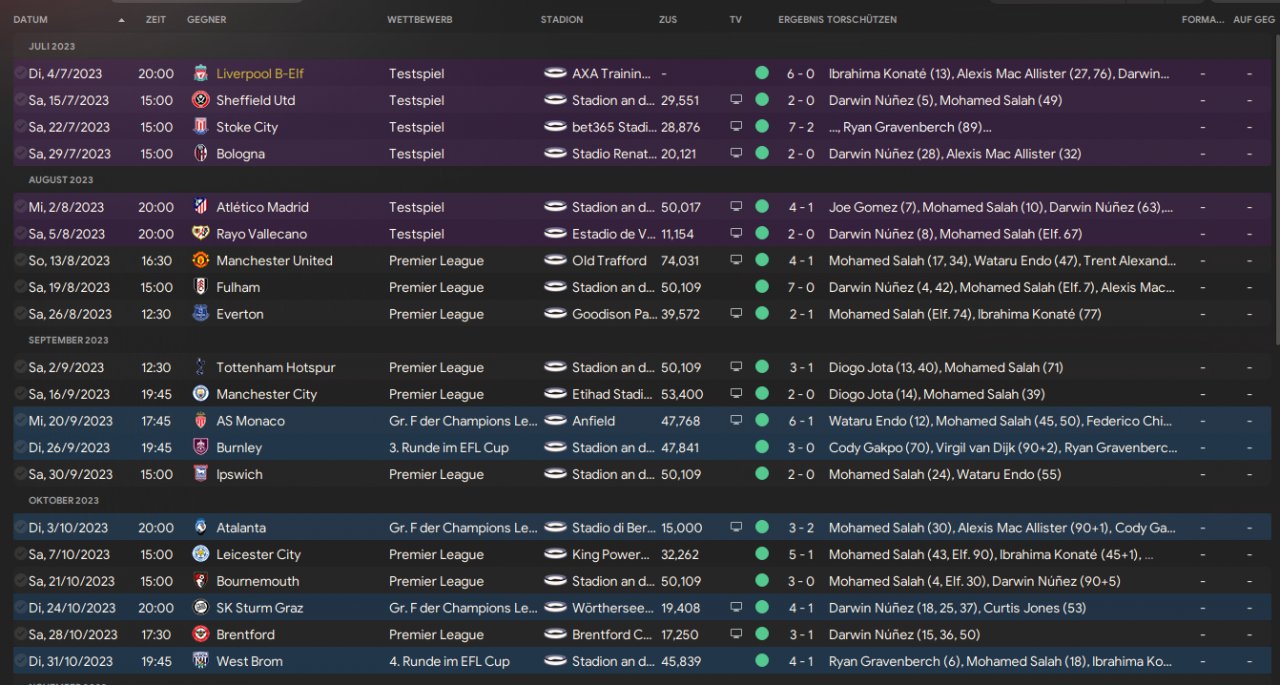Click the Manchester United club badge

click(200, 261)
